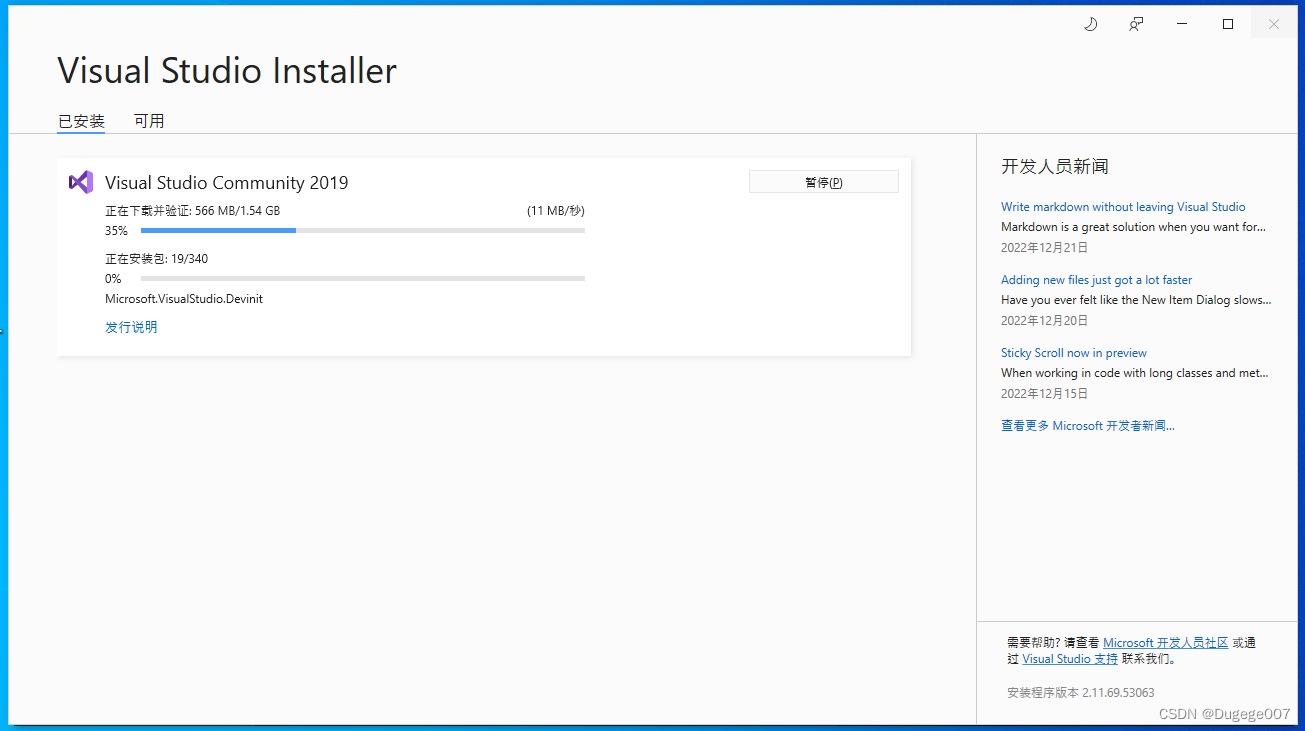This screenshot has width=1305, height=731.
Task: Select 'Visual Studio Community 2019' product title
Action: pos(227,183)
